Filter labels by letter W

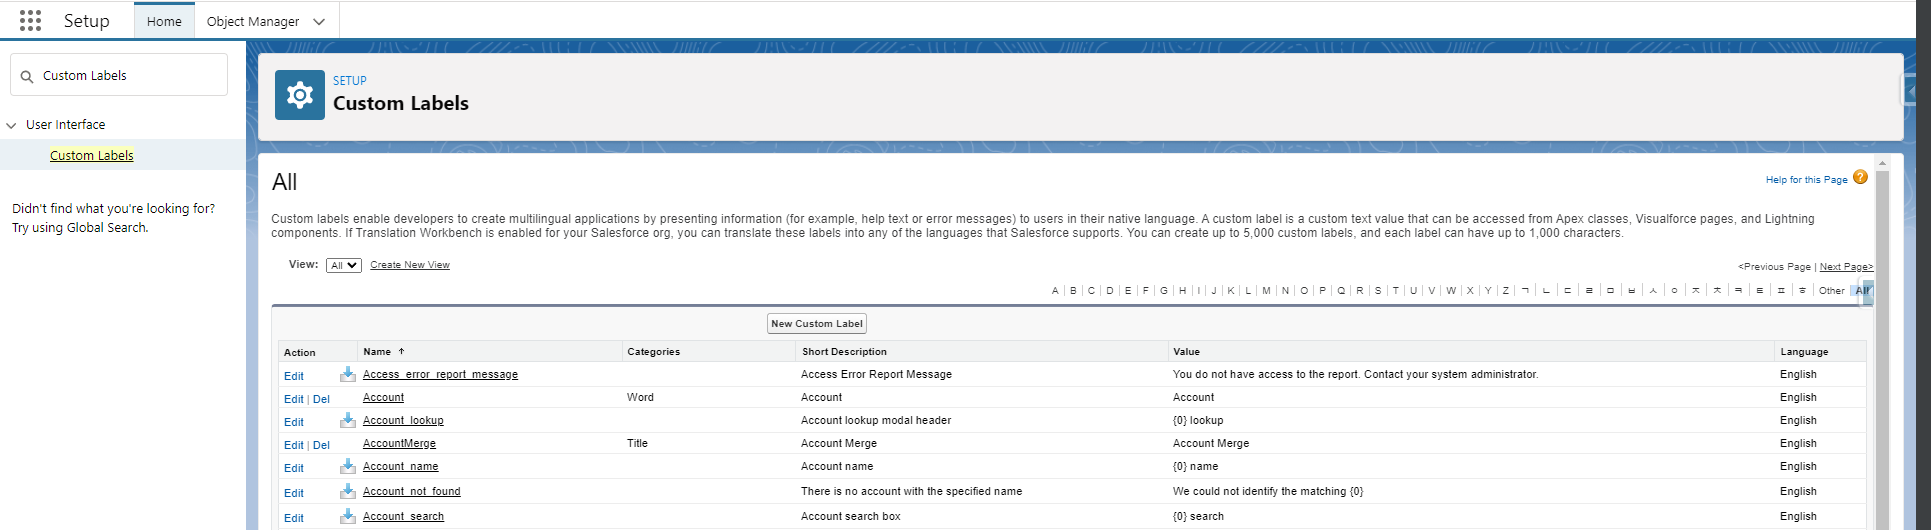point(1451,291)
